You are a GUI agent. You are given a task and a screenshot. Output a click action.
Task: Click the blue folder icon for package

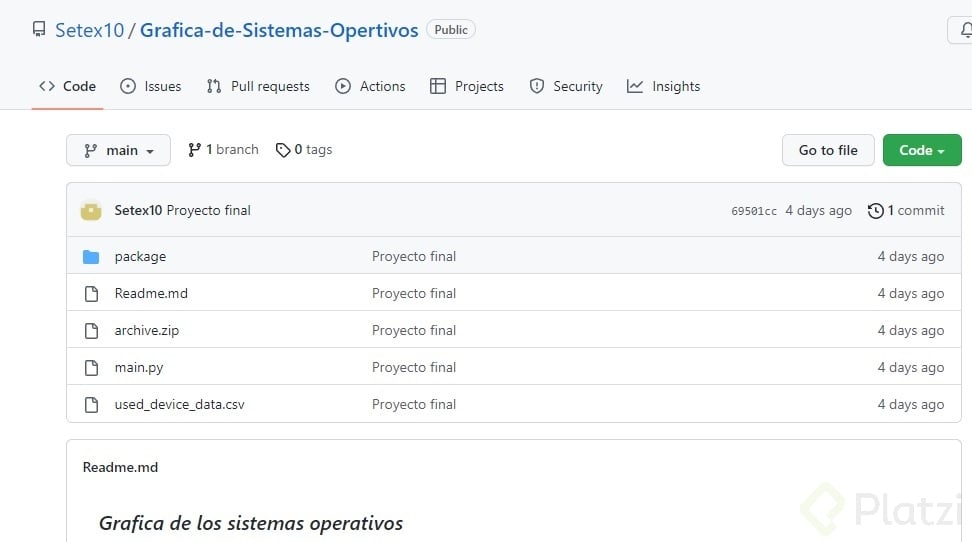pos(91,257)
